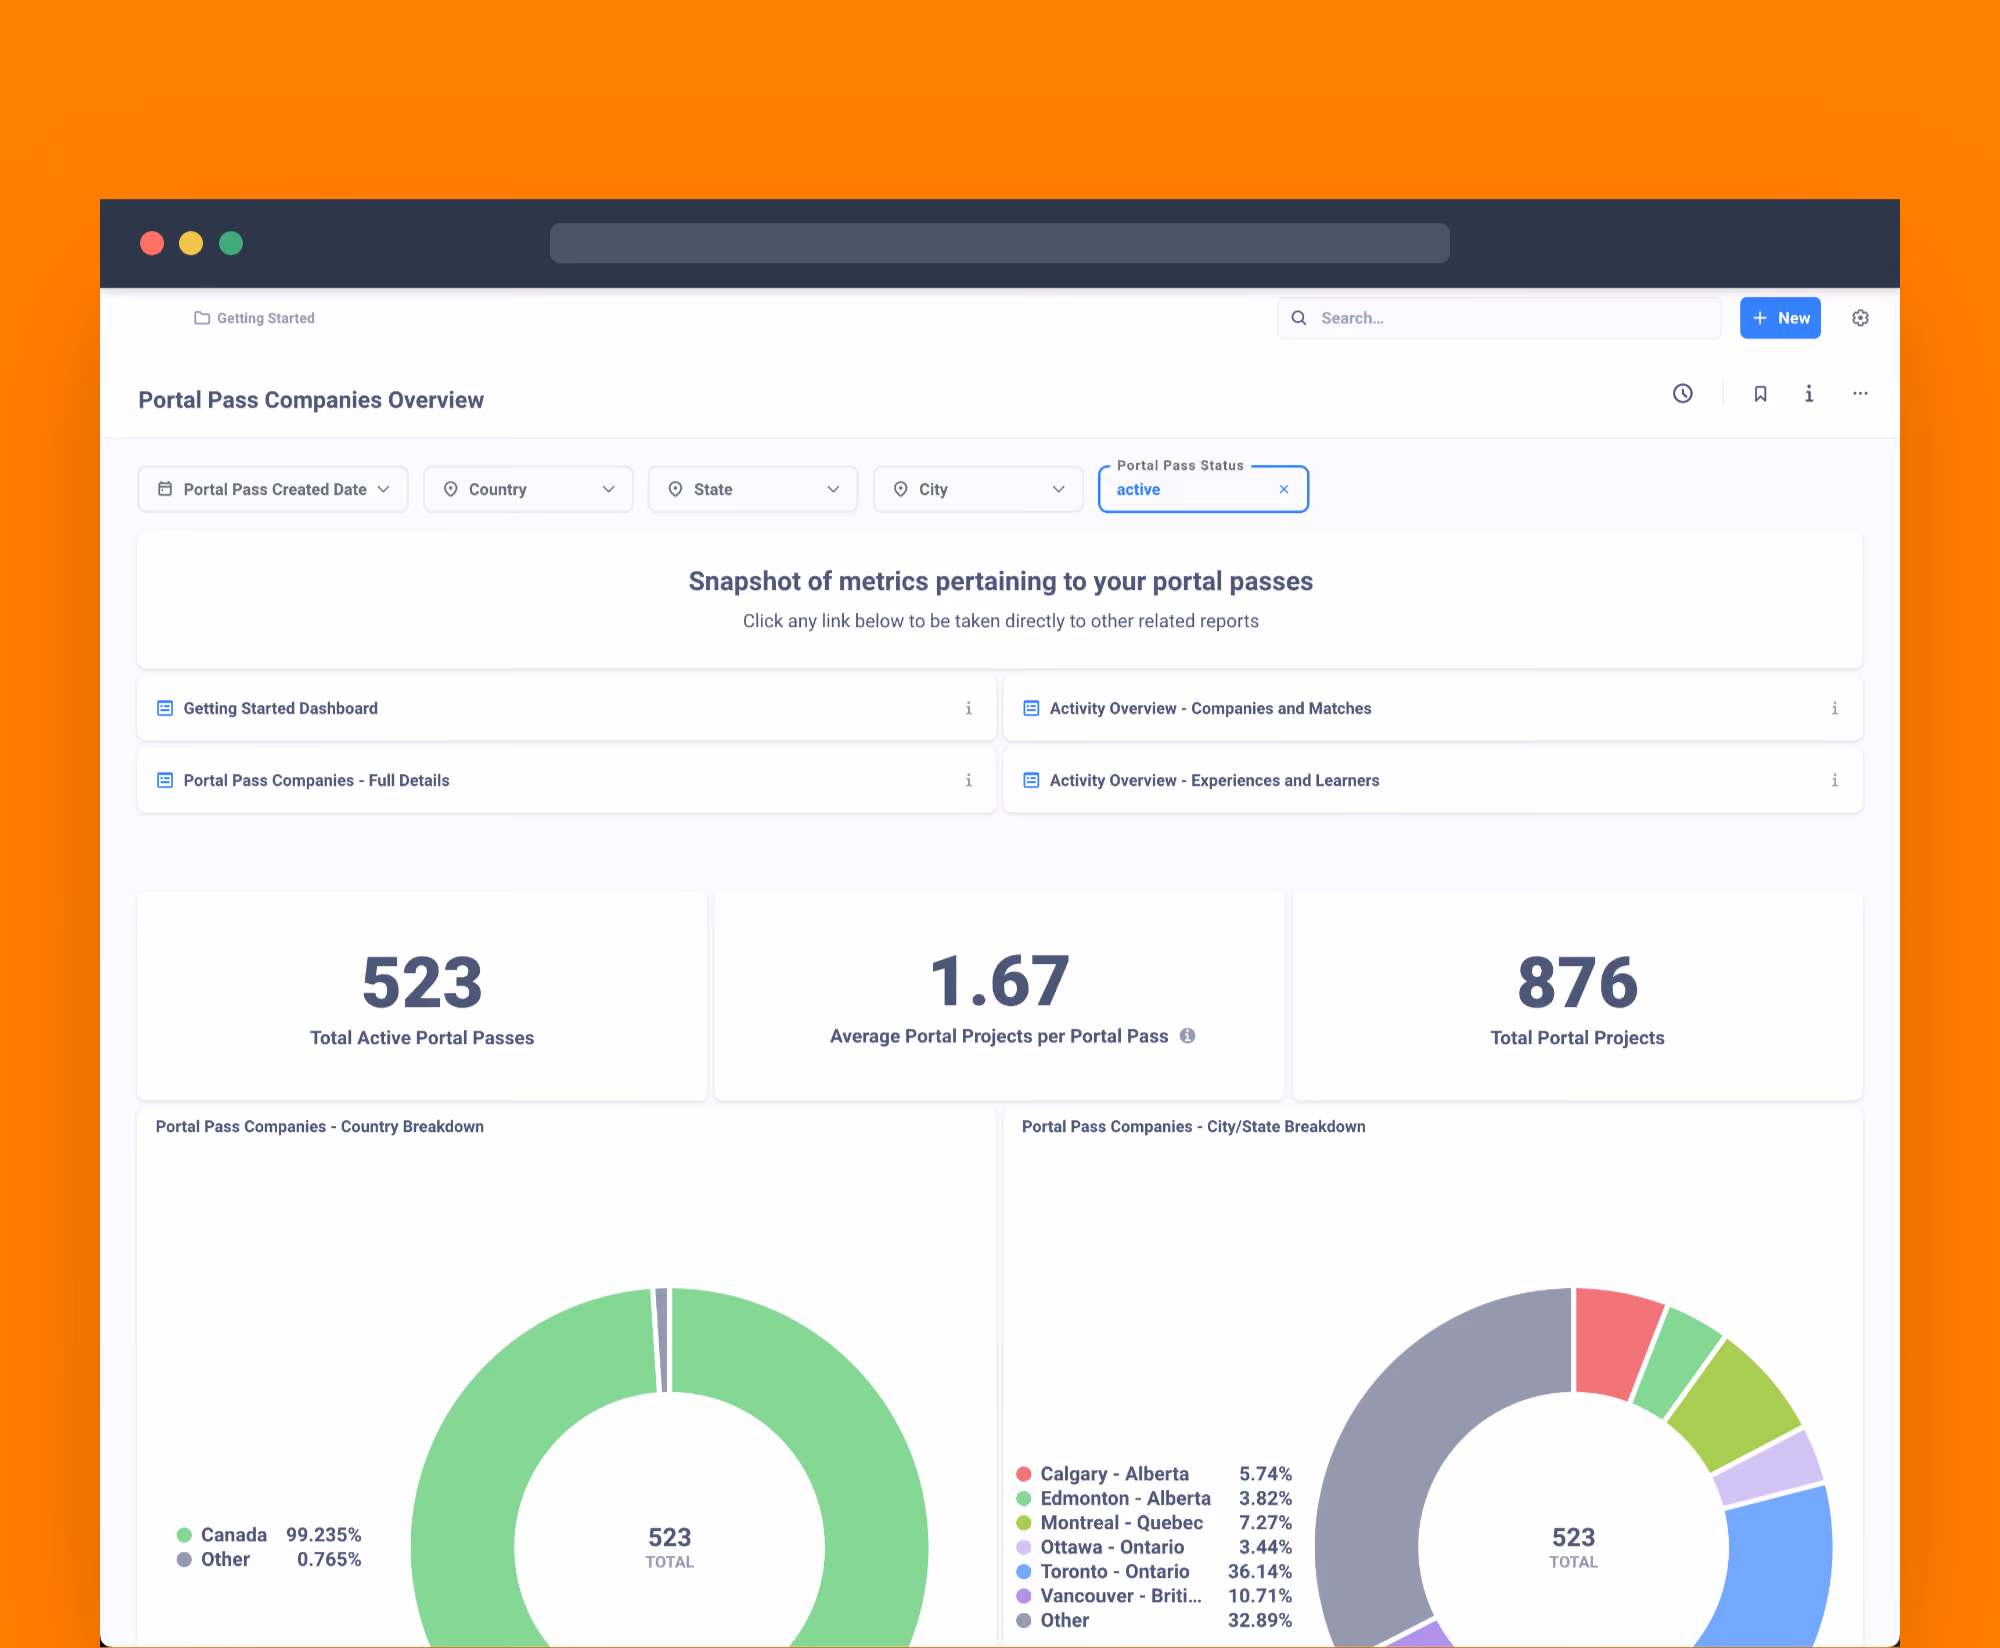Image resolution: width=2000 pixels, height=1648 pixels.
Task: Clear the active Portal Pass Status filter
Action: pos(1284,489)
